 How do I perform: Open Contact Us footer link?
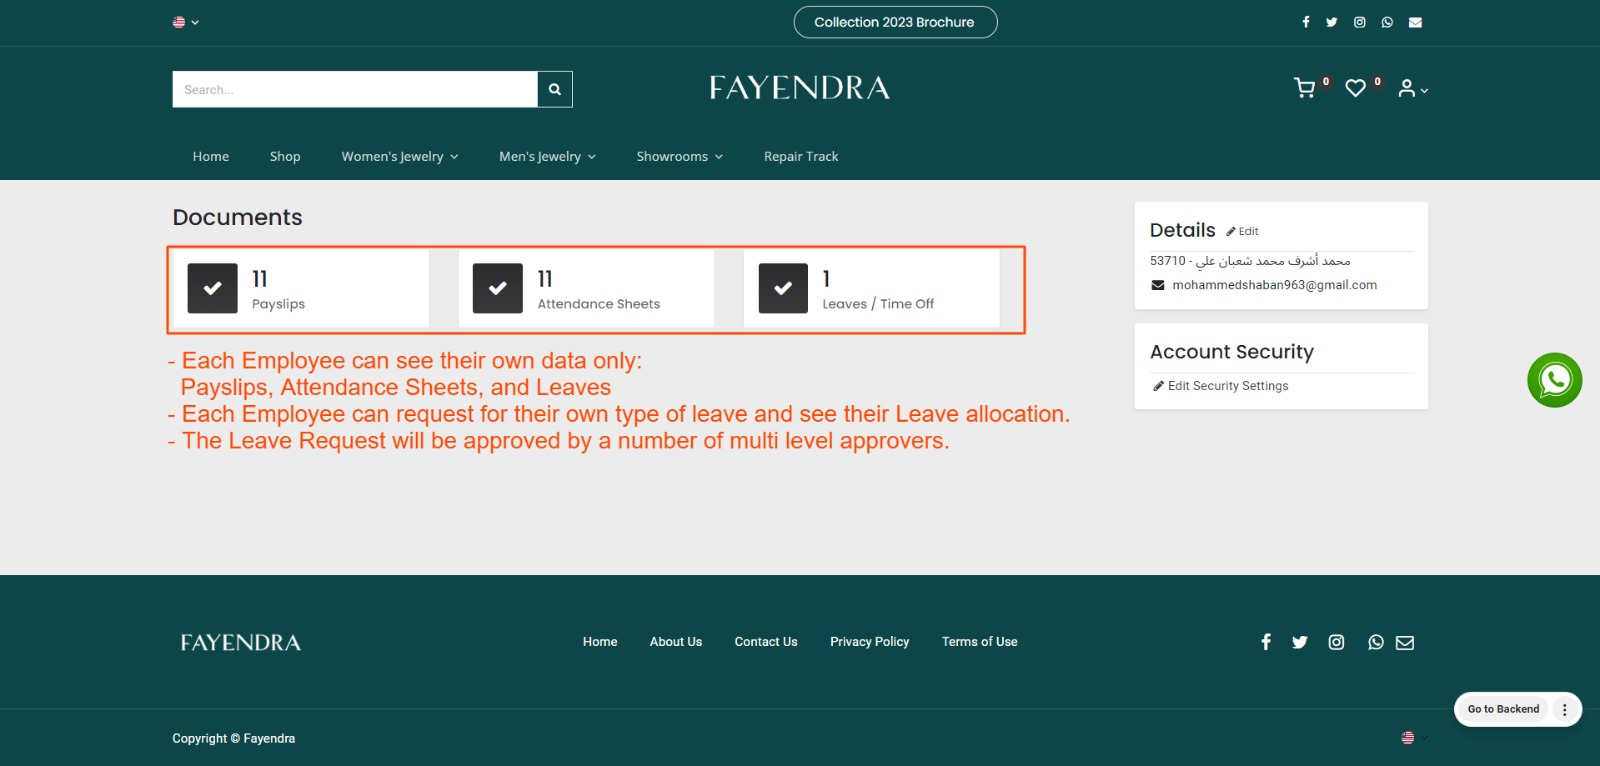(766, 642)
